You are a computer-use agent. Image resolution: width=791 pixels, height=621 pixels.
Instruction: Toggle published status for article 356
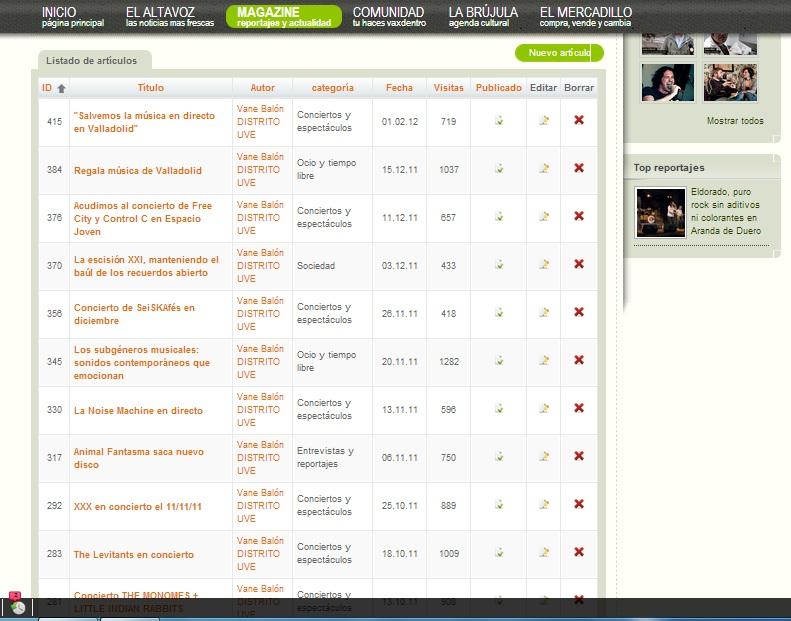(498, 312)
